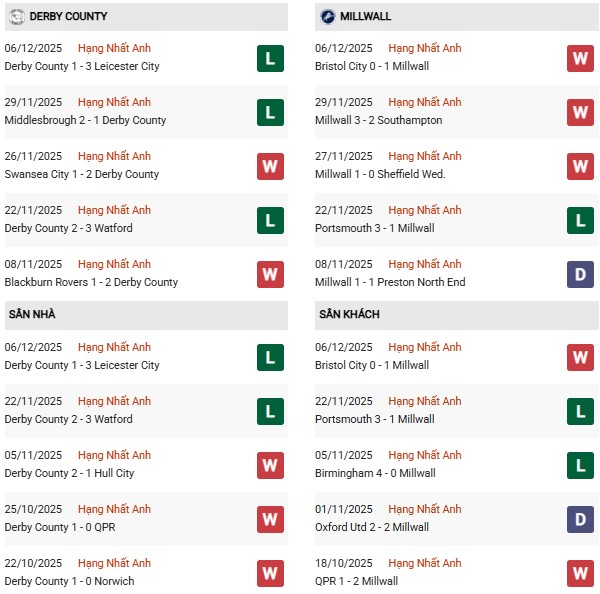
Task: Click W badge beside Swansea City result
Action: coord(270,166)
